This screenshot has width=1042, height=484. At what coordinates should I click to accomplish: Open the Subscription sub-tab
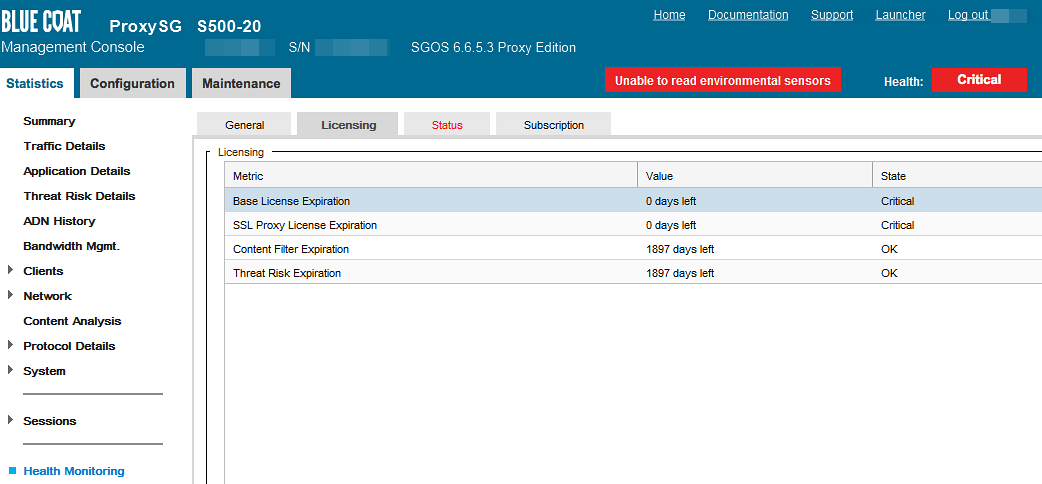pyautogui.click(x=554, y=124)
